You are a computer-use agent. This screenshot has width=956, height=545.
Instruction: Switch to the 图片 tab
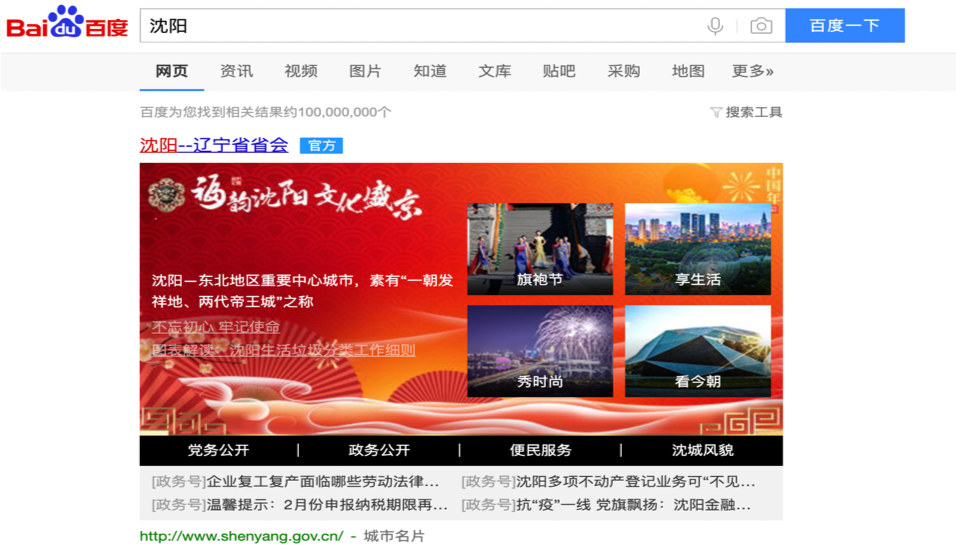(x=365, y=71)
